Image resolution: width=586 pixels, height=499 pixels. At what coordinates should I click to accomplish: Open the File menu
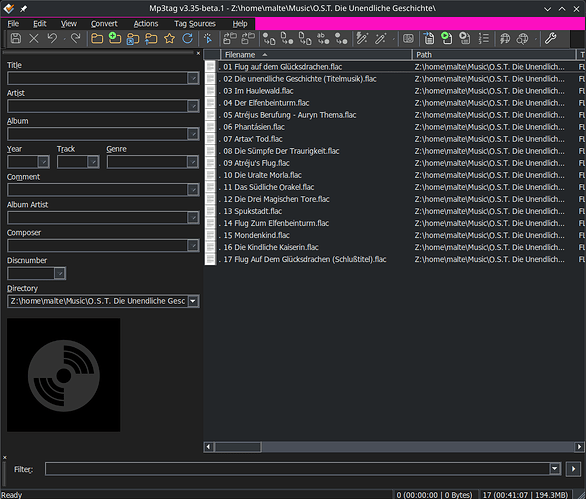click(x=13, y=24)
